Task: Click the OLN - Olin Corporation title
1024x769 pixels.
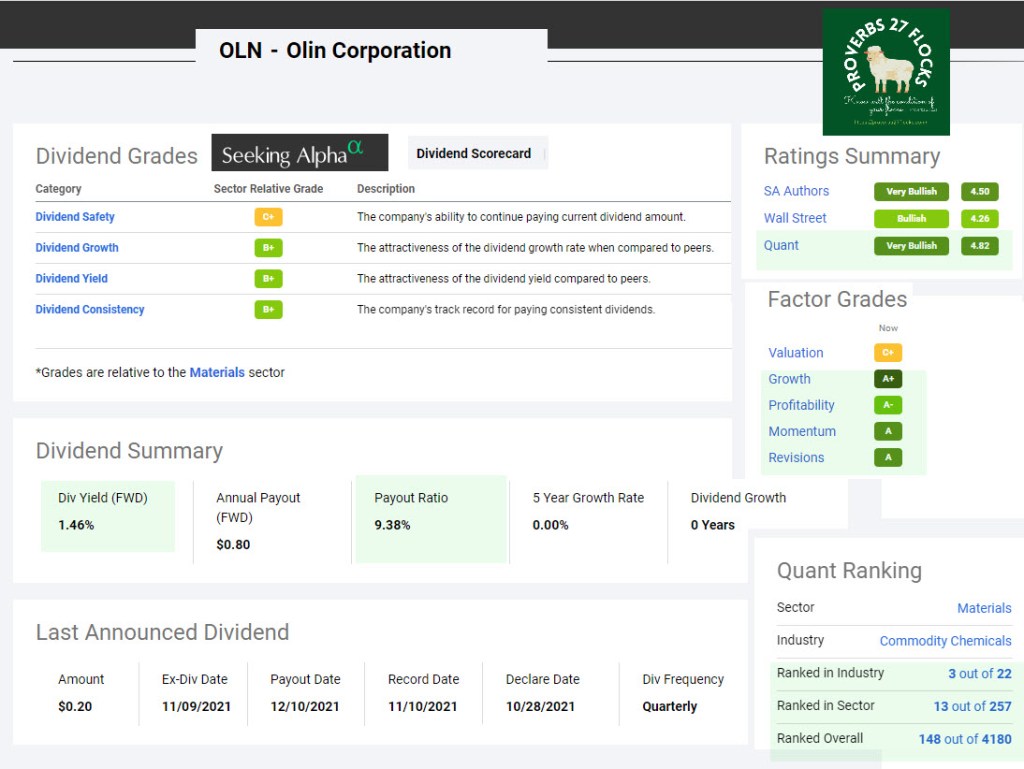Action: tap(335, 51)
